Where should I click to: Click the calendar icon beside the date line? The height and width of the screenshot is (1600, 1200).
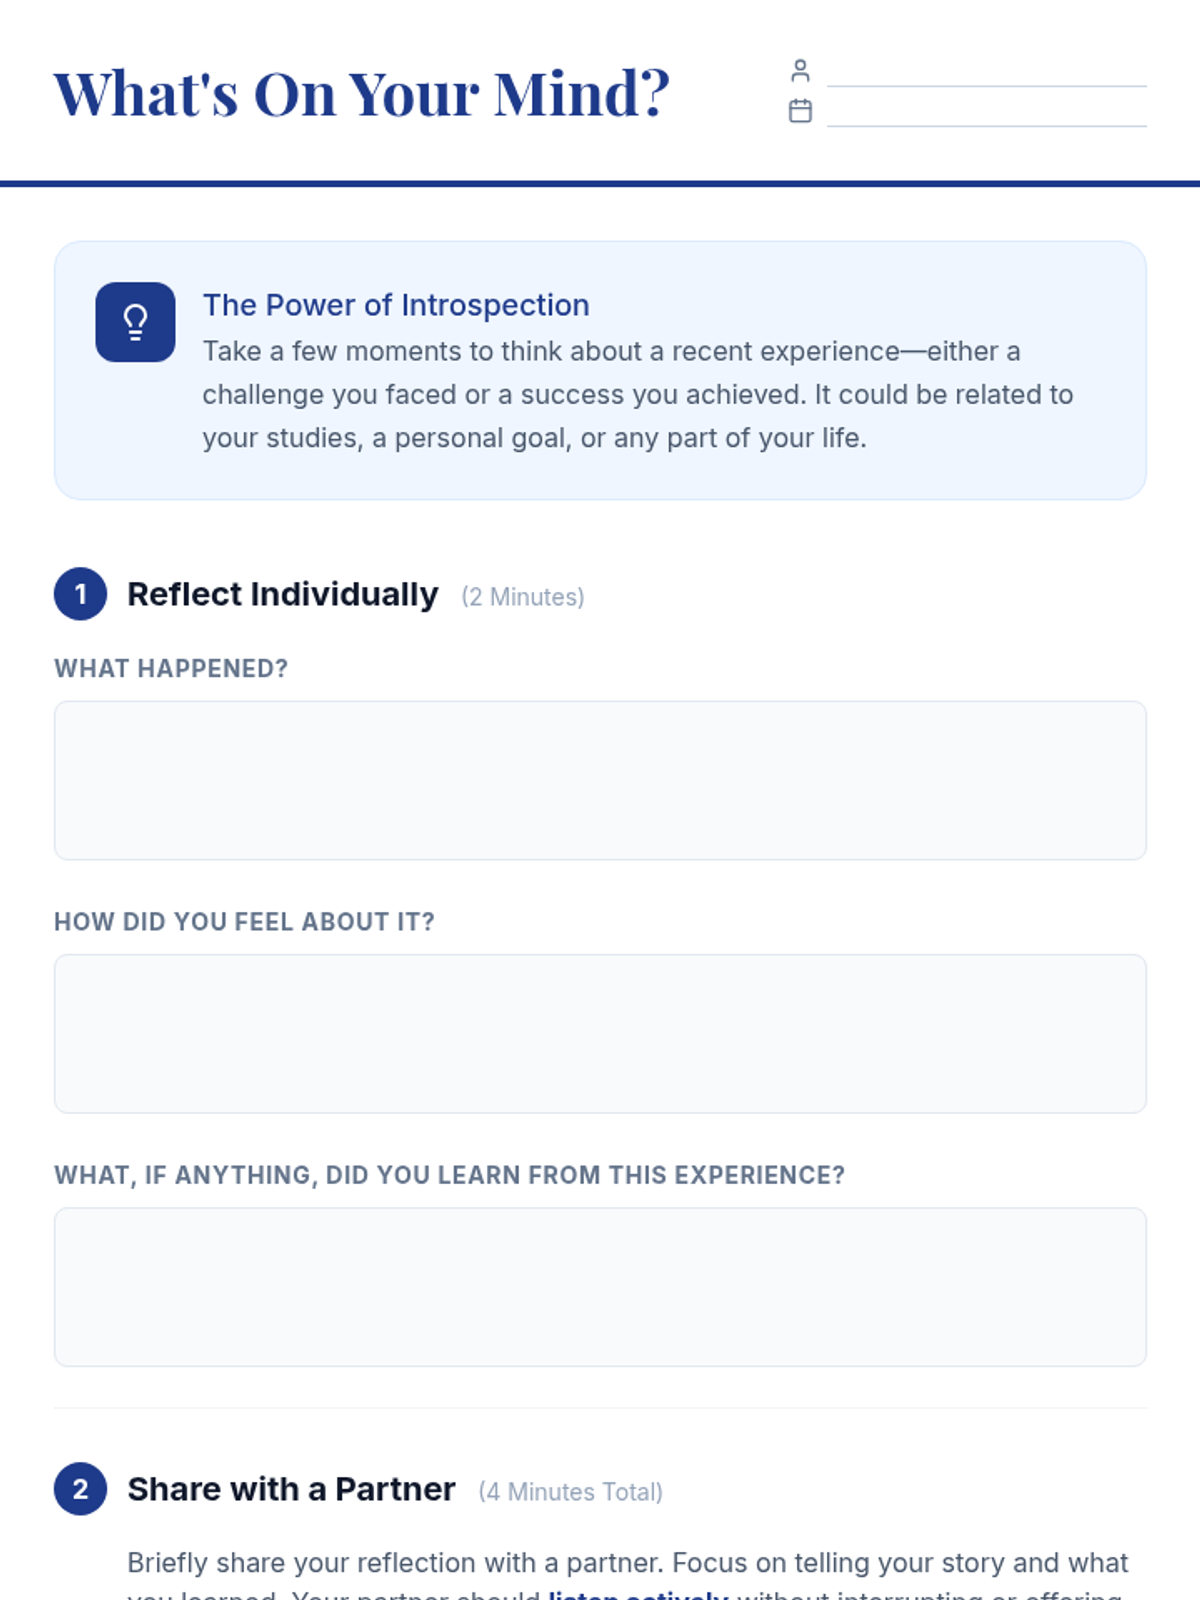point(800,110)
